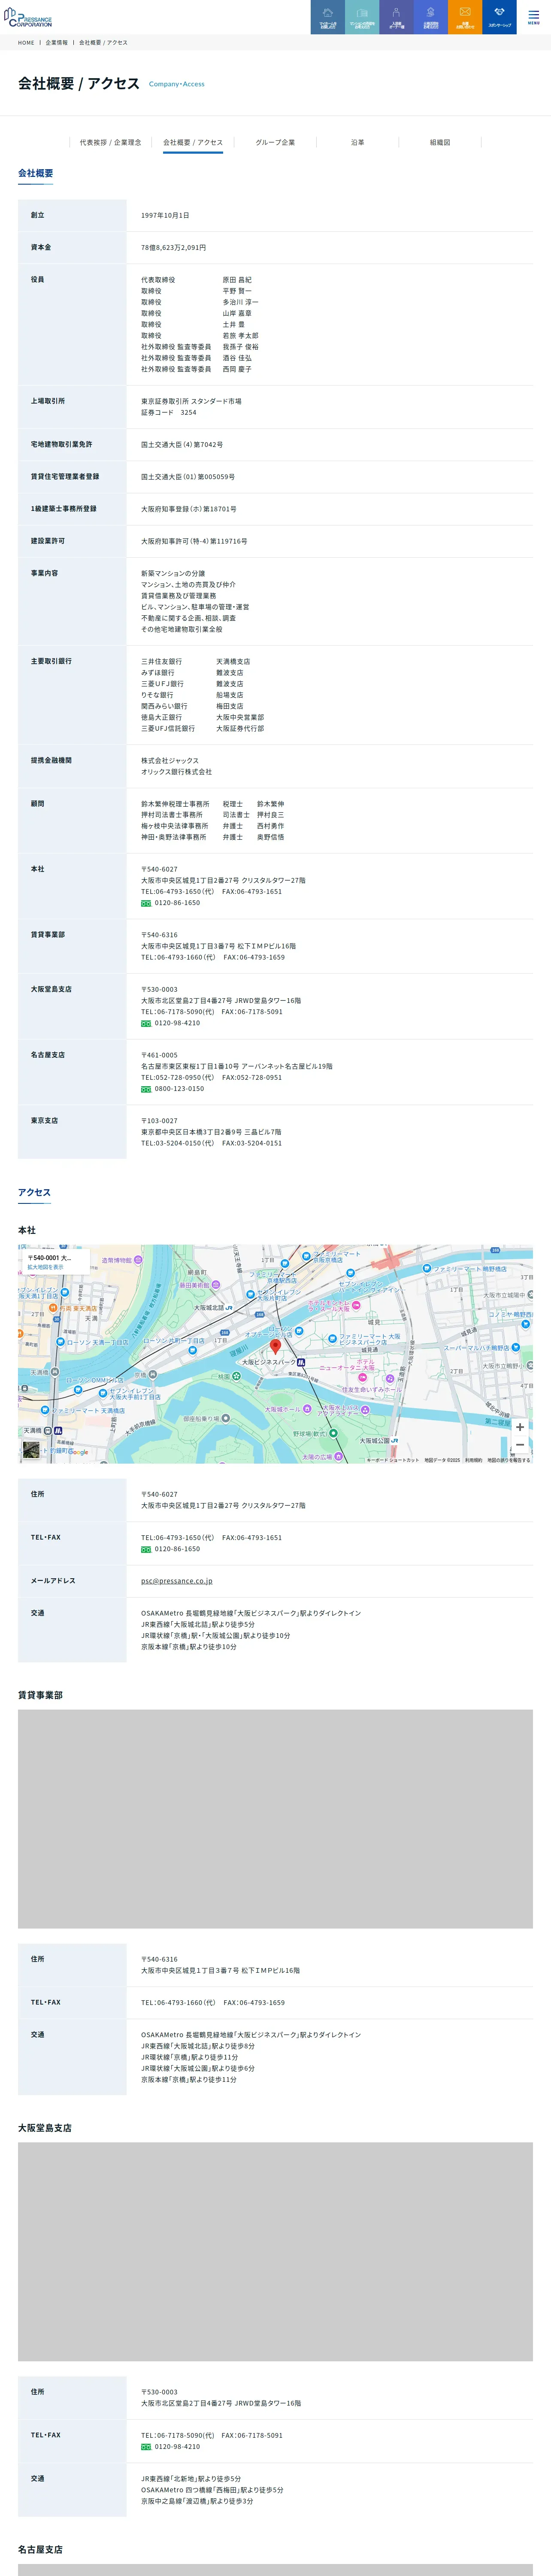Click 三井住友銀行 天満橋支店 row

[196, 661]
